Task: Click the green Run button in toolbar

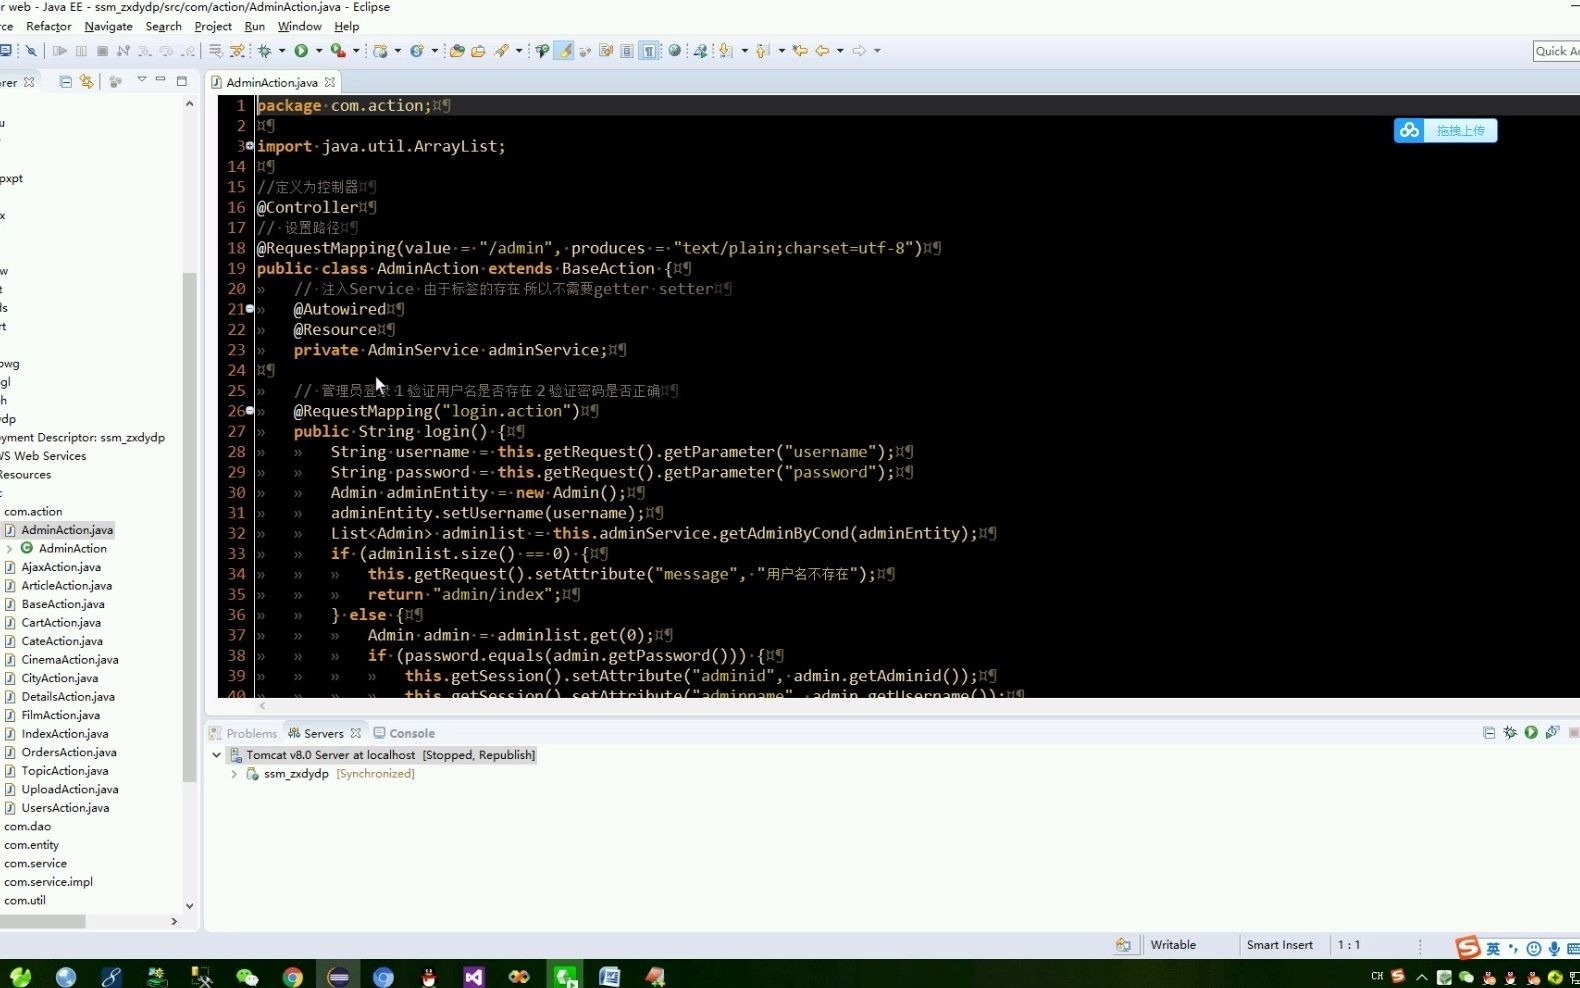Action: 301,50
